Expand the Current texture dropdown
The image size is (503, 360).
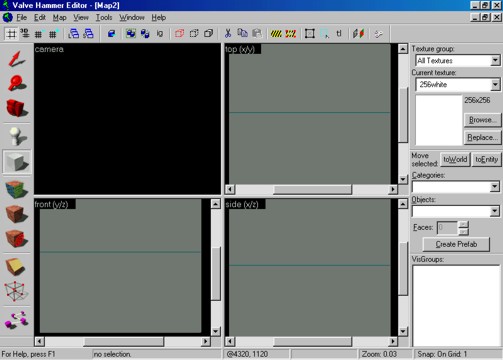[495, 85]
